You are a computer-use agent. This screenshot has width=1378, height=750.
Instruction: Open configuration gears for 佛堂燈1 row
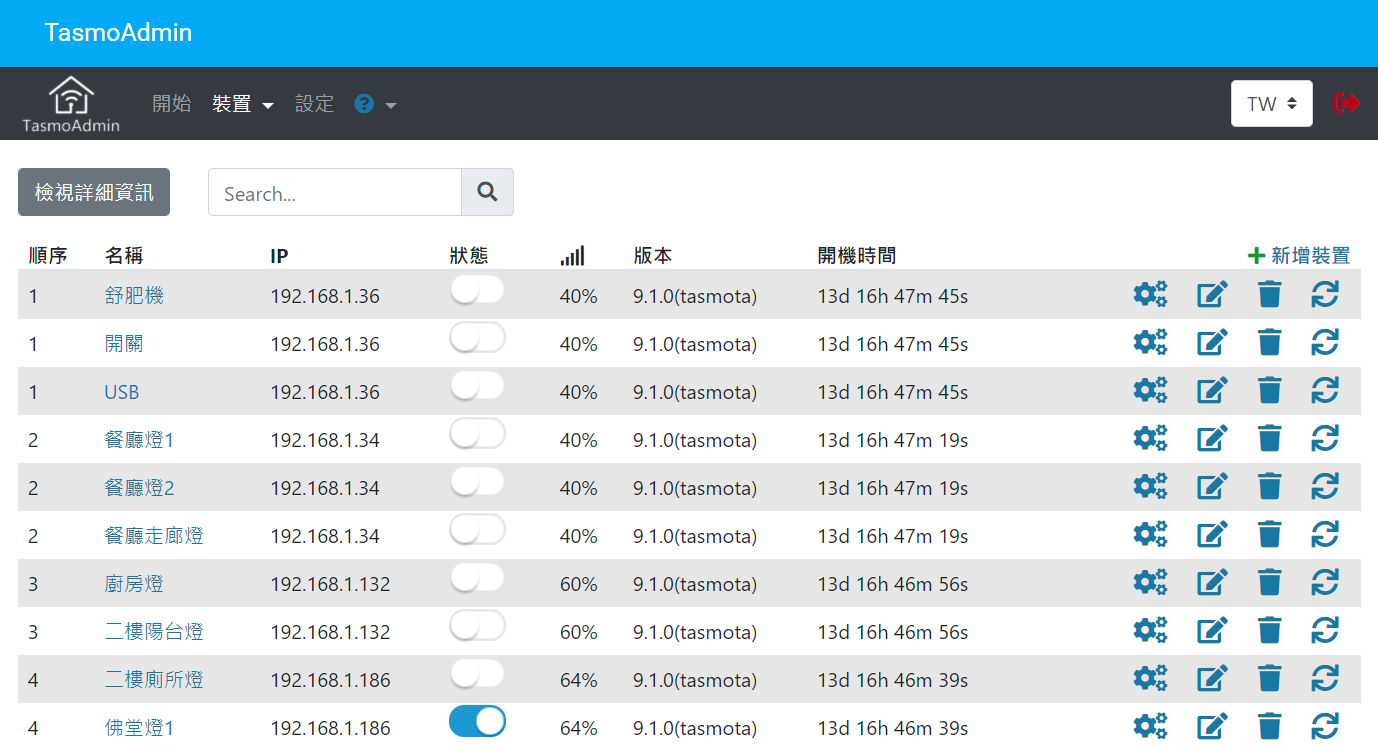(1150, 726)
